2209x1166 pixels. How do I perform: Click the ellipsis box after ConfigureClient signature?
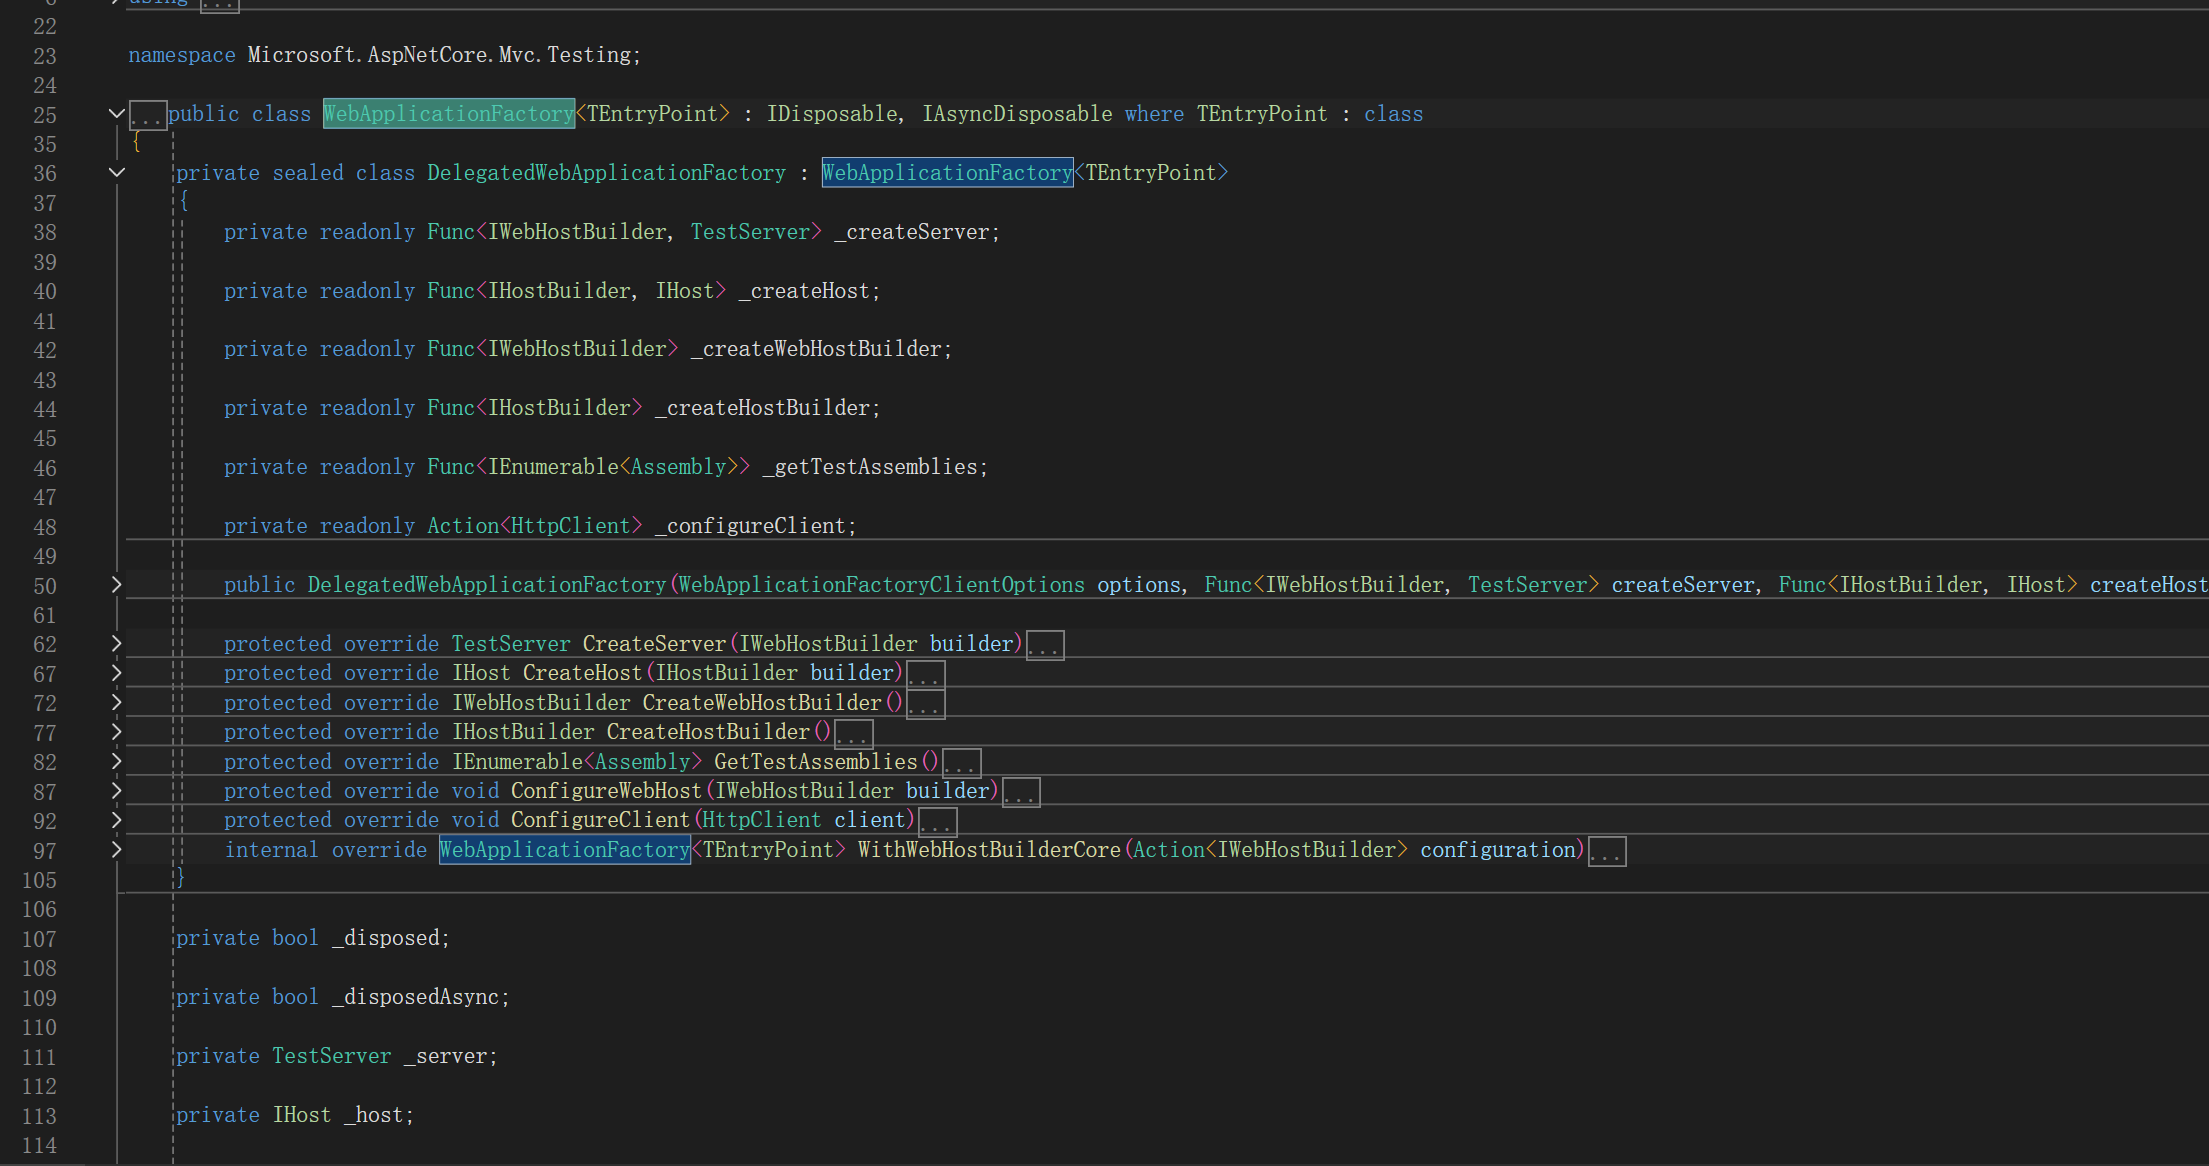point(937,822)
